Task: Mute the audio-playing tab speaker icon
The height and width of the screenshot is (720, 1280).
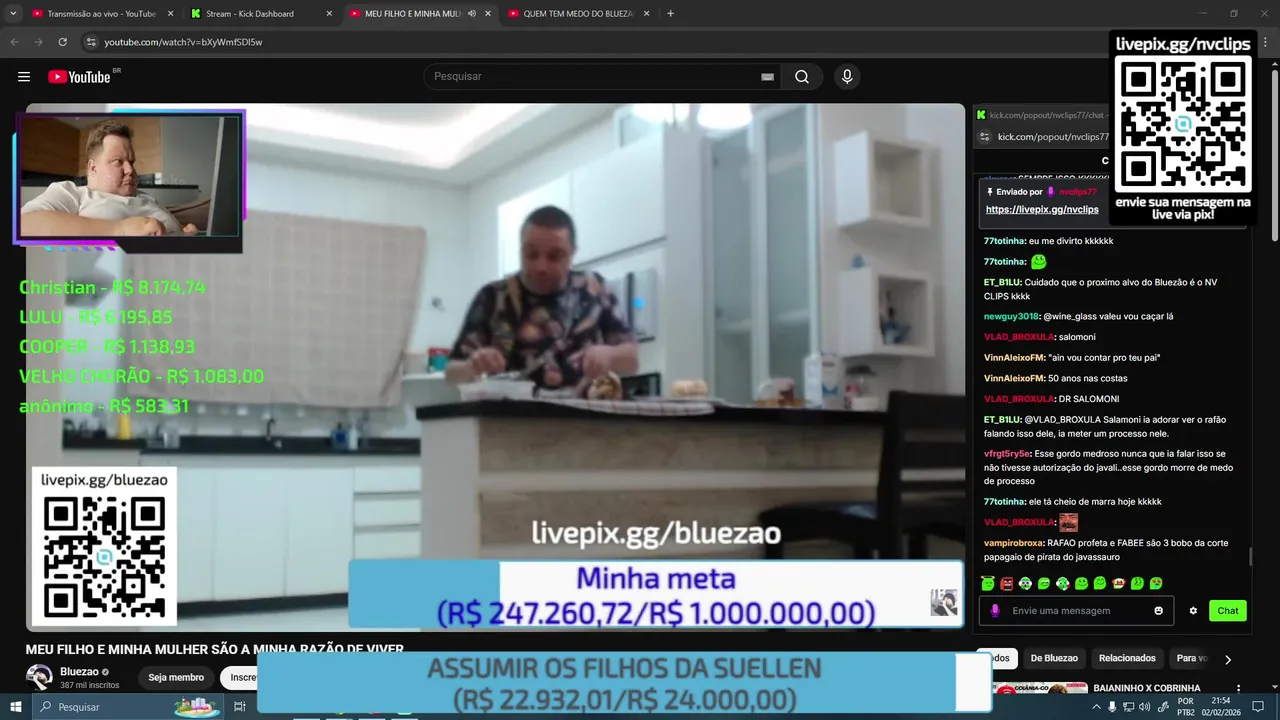Action: click(x=472, y=14)
